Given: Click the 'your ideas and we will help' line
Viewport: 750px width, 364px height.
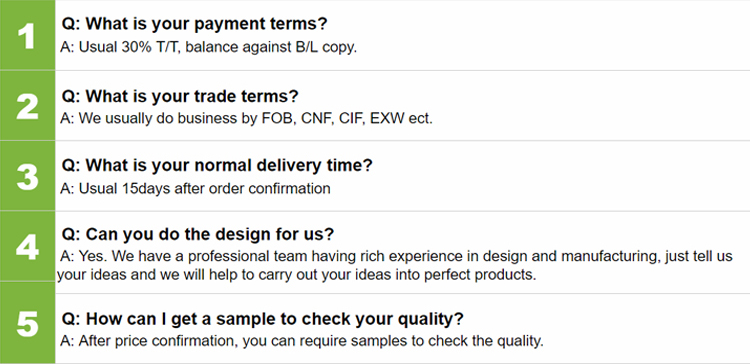Looking at the screenshot, I should 297,275.
